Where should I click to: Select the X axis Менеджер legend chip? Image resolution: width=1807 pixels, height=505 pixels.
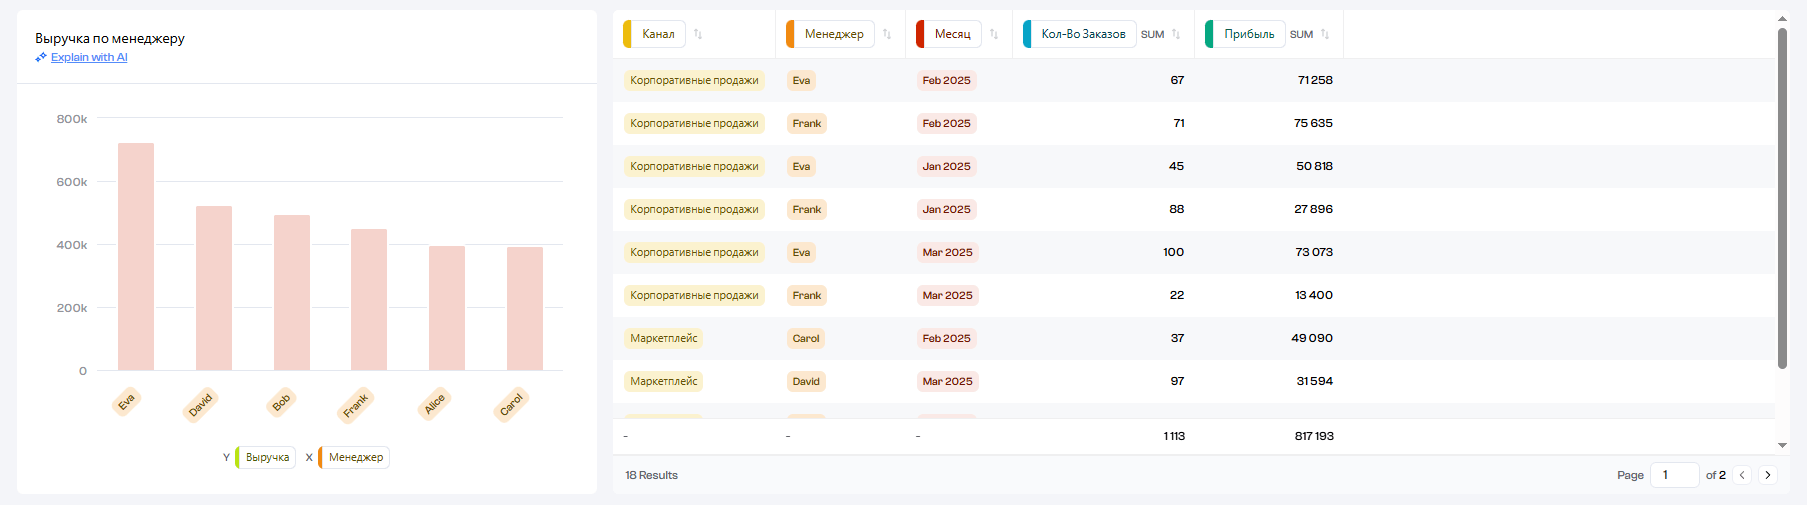pyautogui.click(x=354, y=457)
